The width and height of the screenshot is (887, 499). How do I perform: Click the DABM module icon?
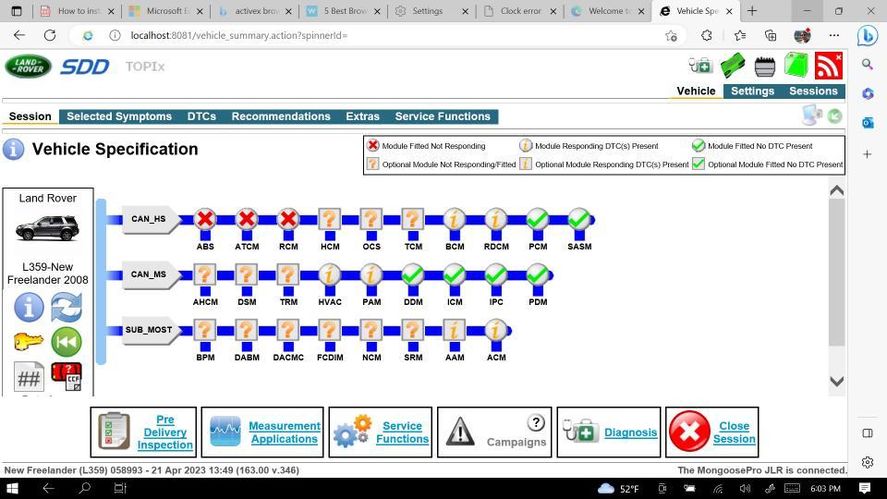coord(247,330)
